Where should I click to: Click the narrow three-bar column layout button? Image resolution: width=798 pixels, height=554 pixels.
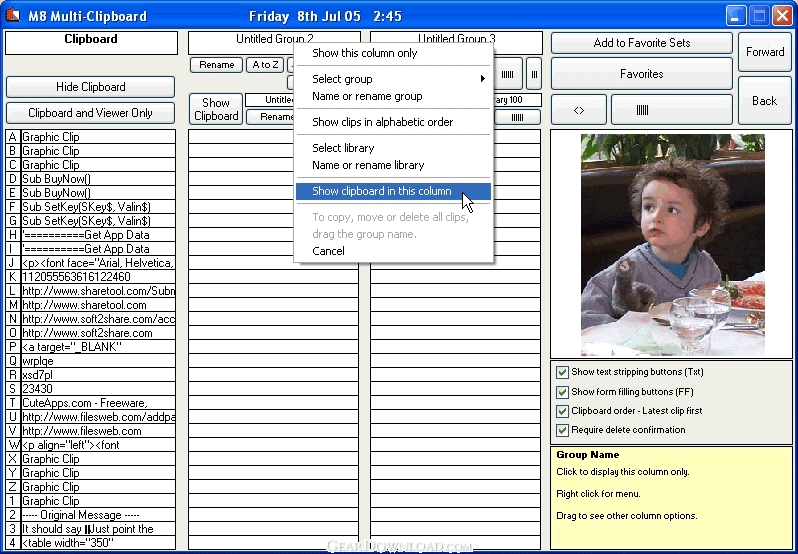tap(534, 74)
